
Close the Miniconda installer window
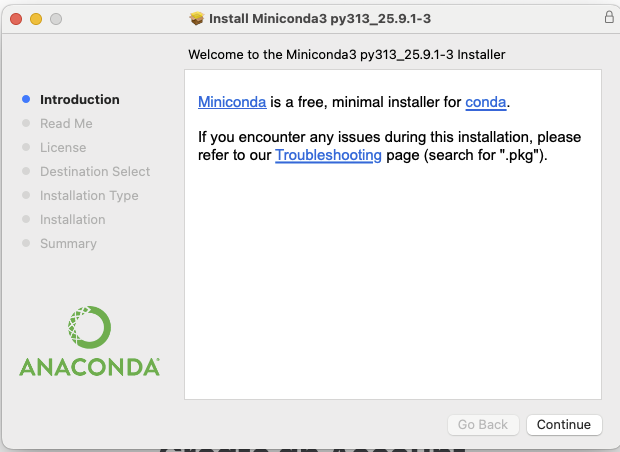[17, 19]
